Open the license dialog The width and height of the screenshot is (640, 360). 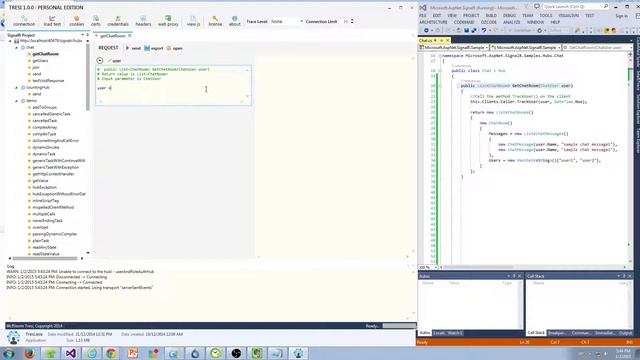pyautogui.click(x=215, y=21)
